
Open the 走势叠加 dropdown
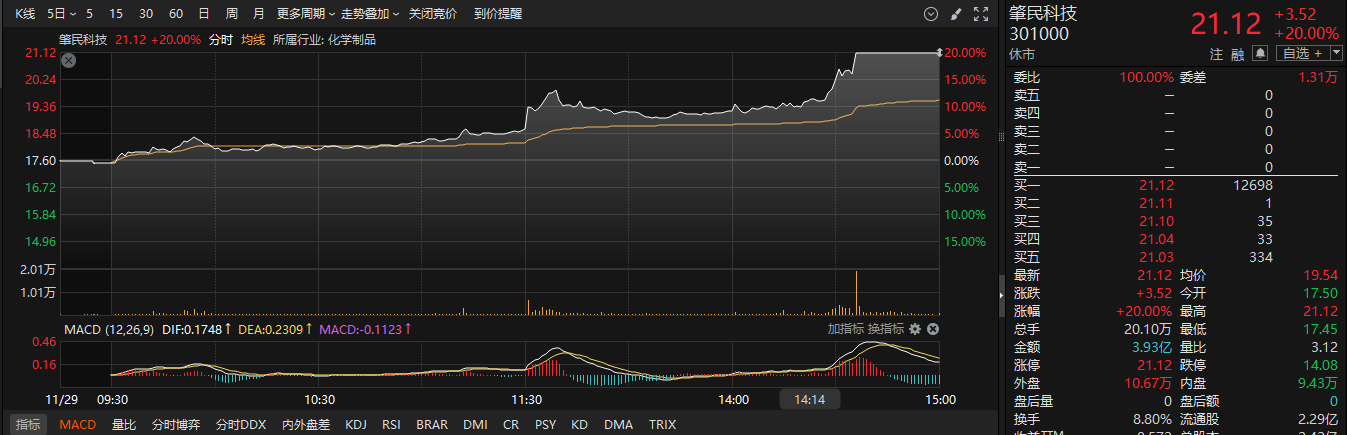click(x=370, y=14)
